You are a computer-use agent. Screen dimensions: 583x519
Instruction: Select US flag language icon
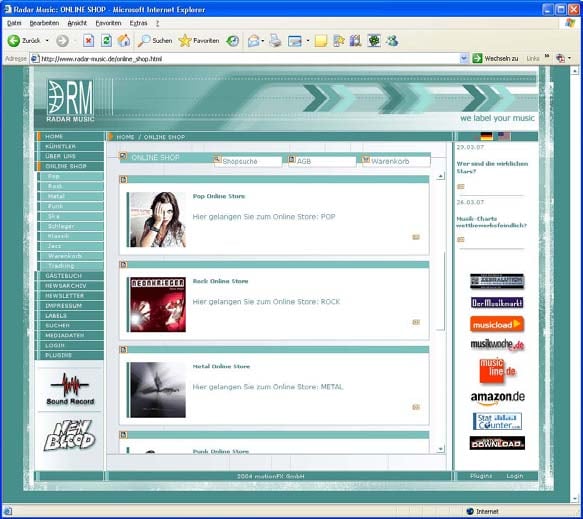504,136
